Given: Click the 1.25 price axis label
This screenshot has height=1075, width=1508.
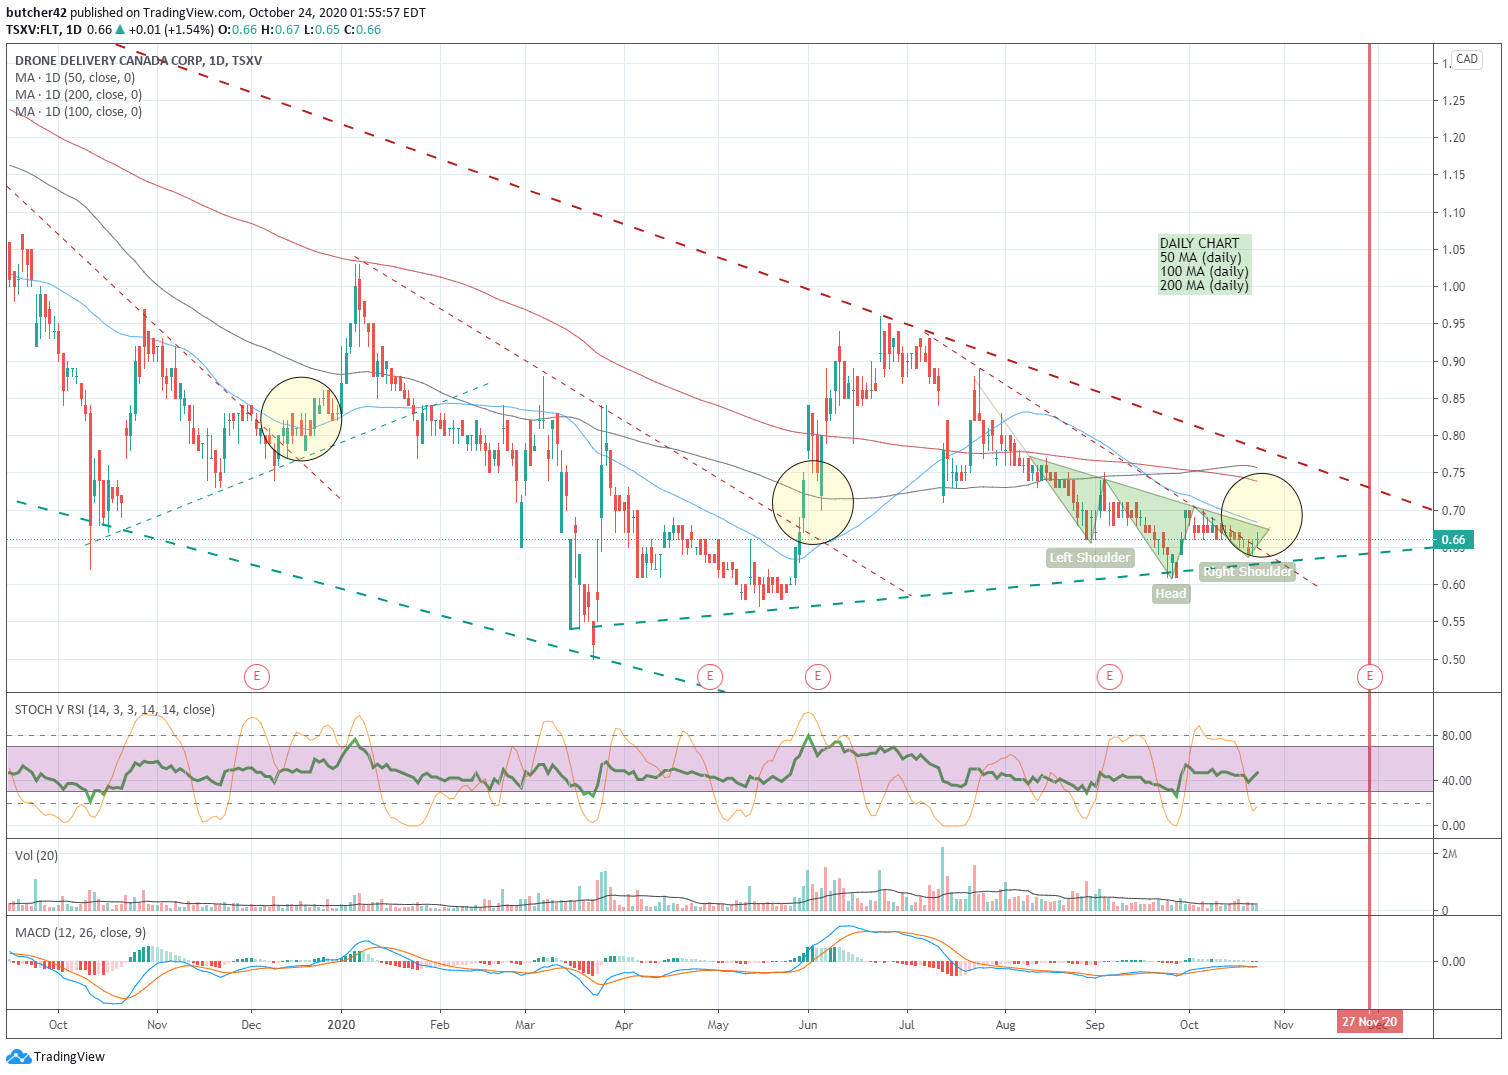Looking at the screenshot, I should click(x=1454, y=101).
